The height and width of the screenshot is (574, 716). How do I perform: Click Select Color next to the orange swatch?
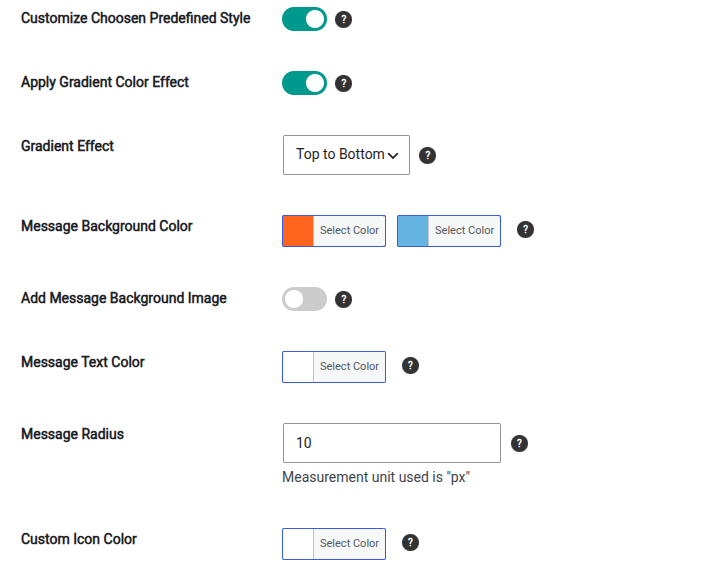click(x=349, y=231)
